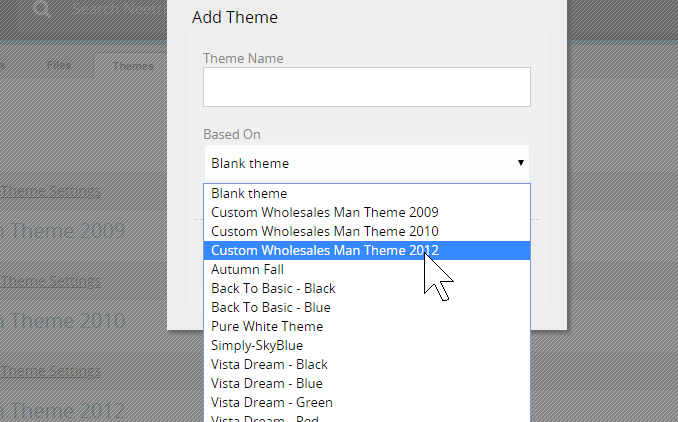Click the Based On dropdown arrow
Image resolution: width=678 pixels, height=422 pixels.
[x=521, y=163]
